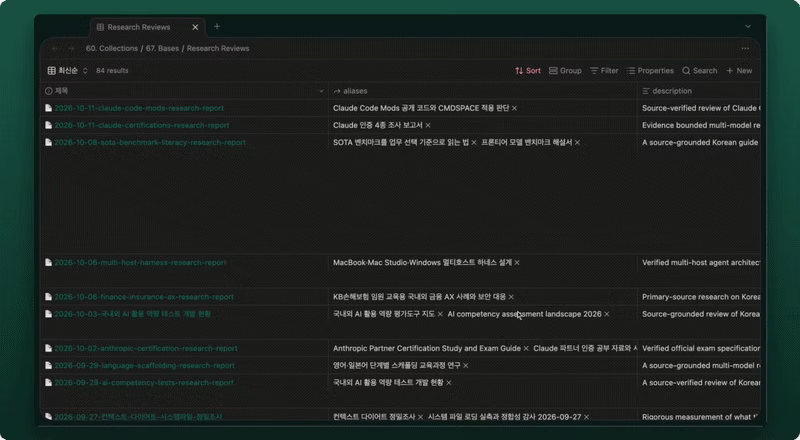The height and width of the screenshot is (440, 800).
Task: Open 2026-10-02-anthropic-certification-research-report note
Action: 146,349
